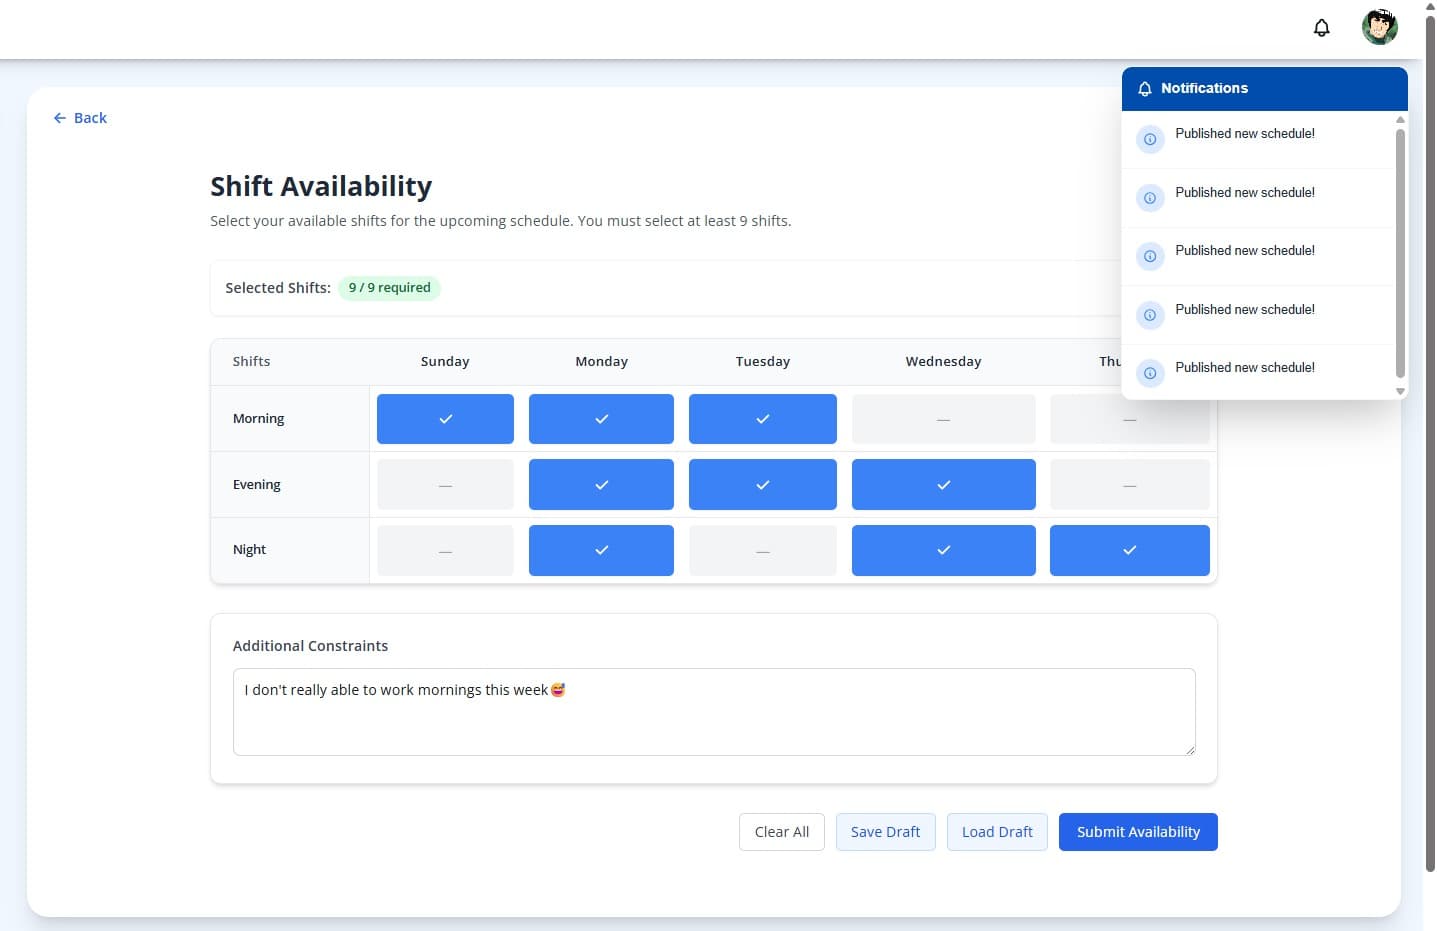
Task: Click the bell icon in the Notifications header
Action: click(x=1145, y=89)
